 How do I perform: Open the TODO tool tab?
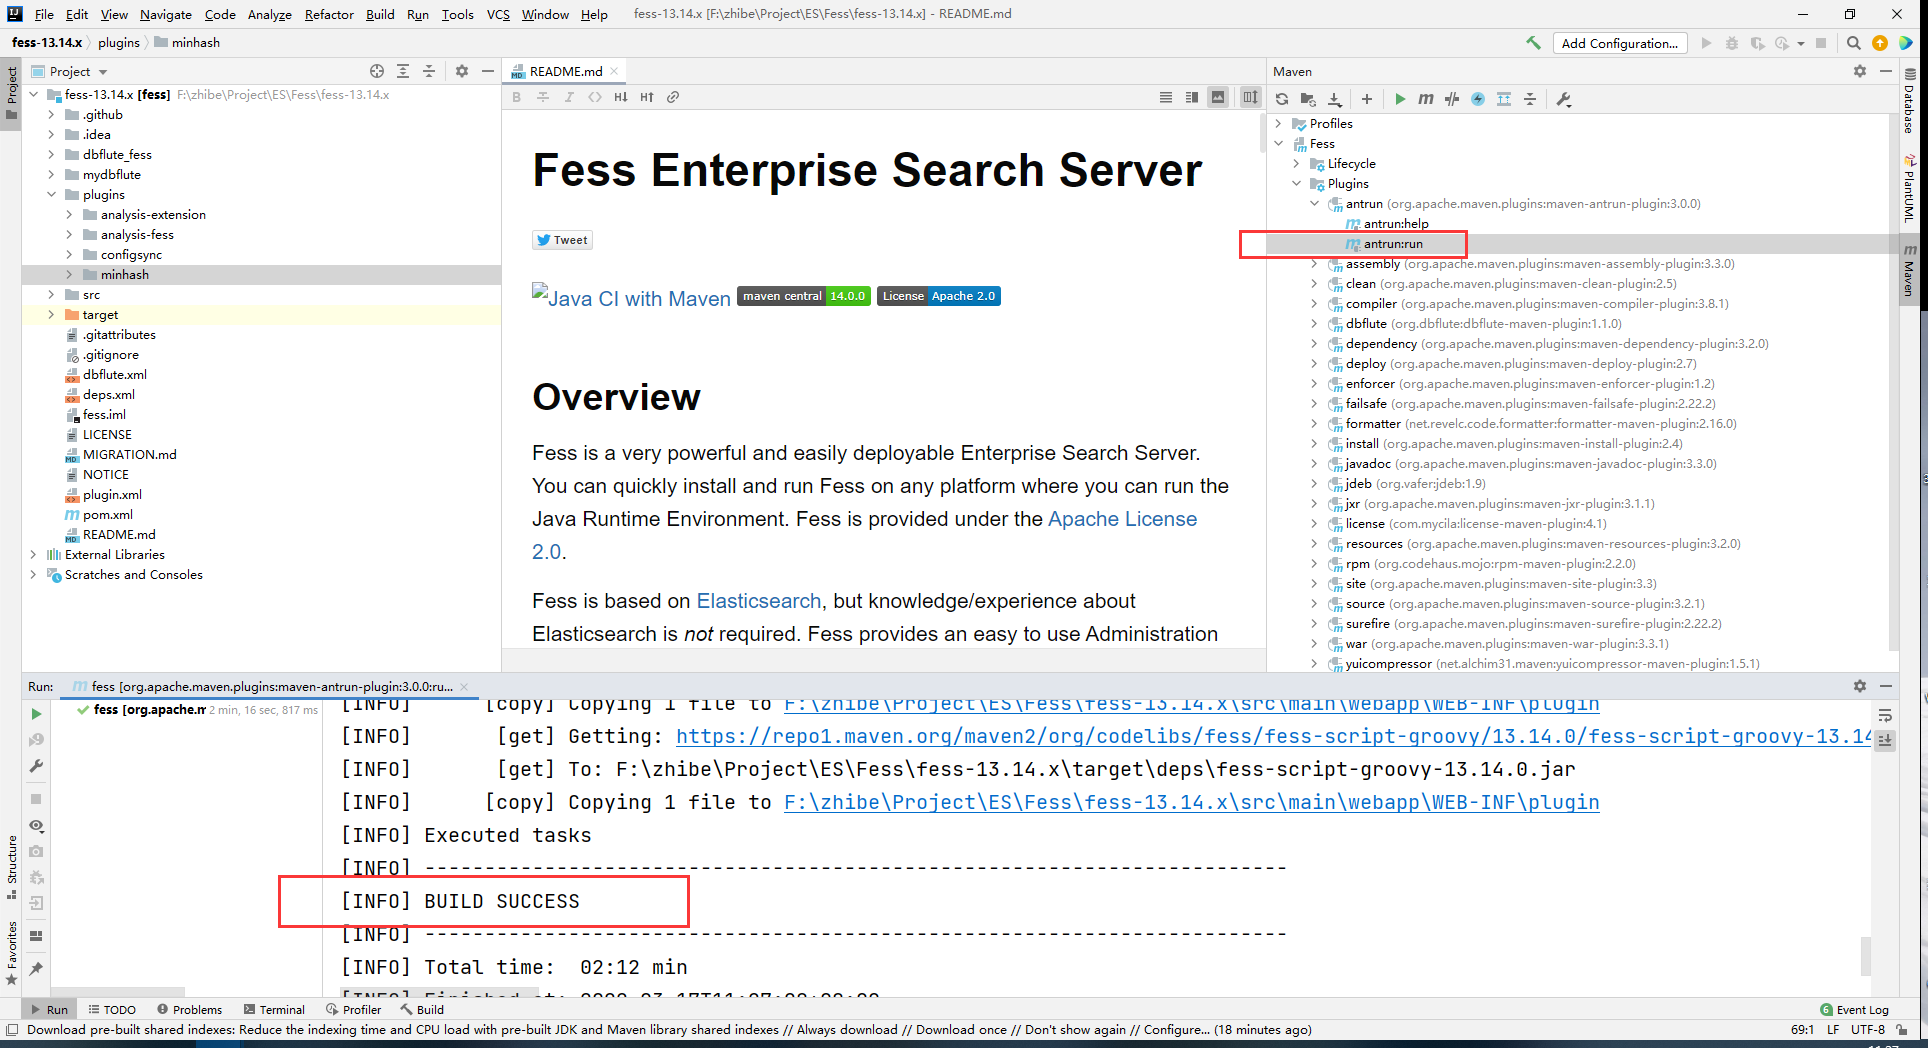(x=112, y=1010)
